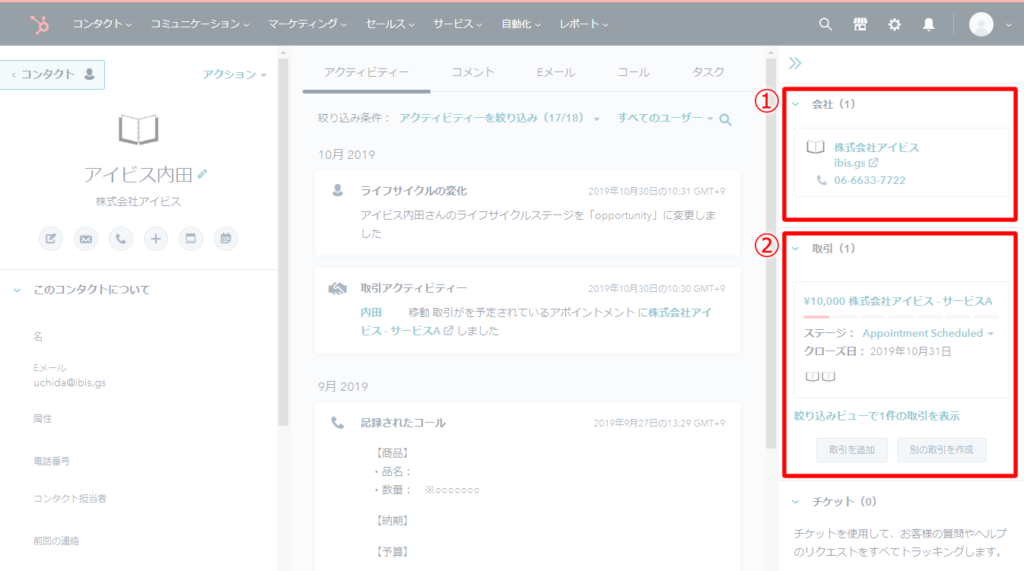Click the HubSpot sprocket logo
This screenshot has width=1024, height=571.
39,24
